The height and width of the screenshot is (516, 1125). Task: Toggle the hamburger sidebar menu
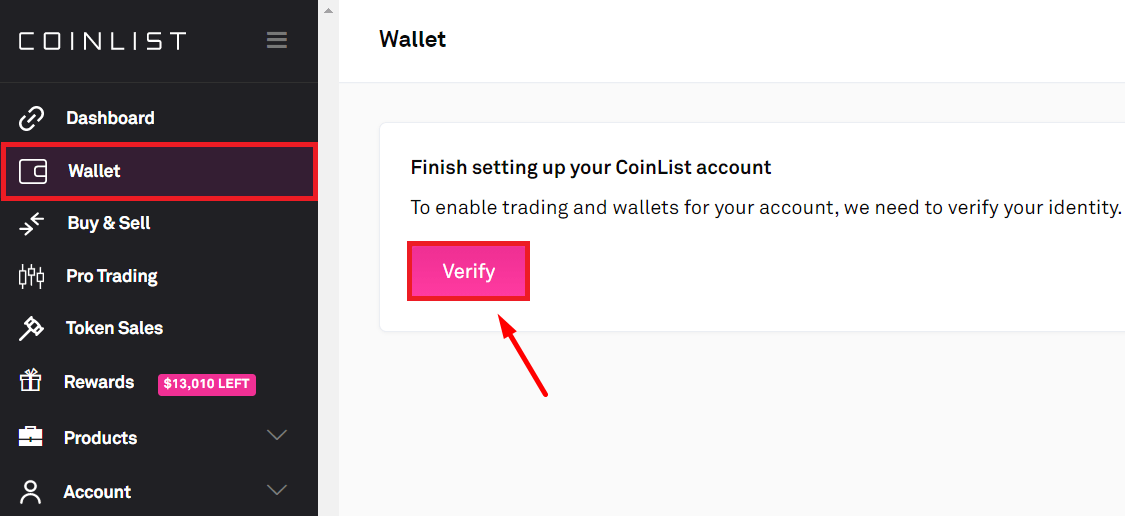coord(277,40)
